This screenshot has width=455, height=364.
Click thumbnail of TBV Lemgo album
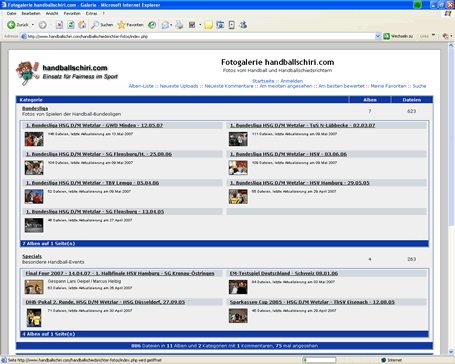tap(34, 196)
